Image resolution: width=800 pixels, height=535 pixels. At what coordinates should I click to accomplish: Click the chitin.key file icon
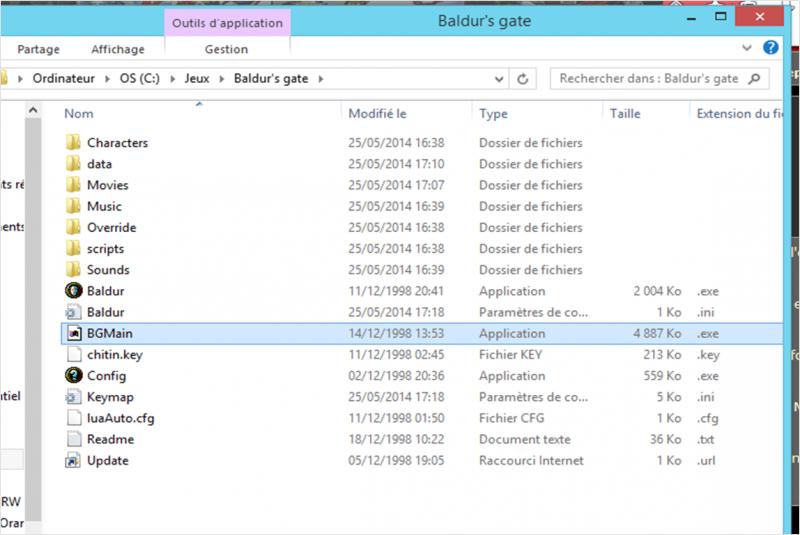point(74,354)
